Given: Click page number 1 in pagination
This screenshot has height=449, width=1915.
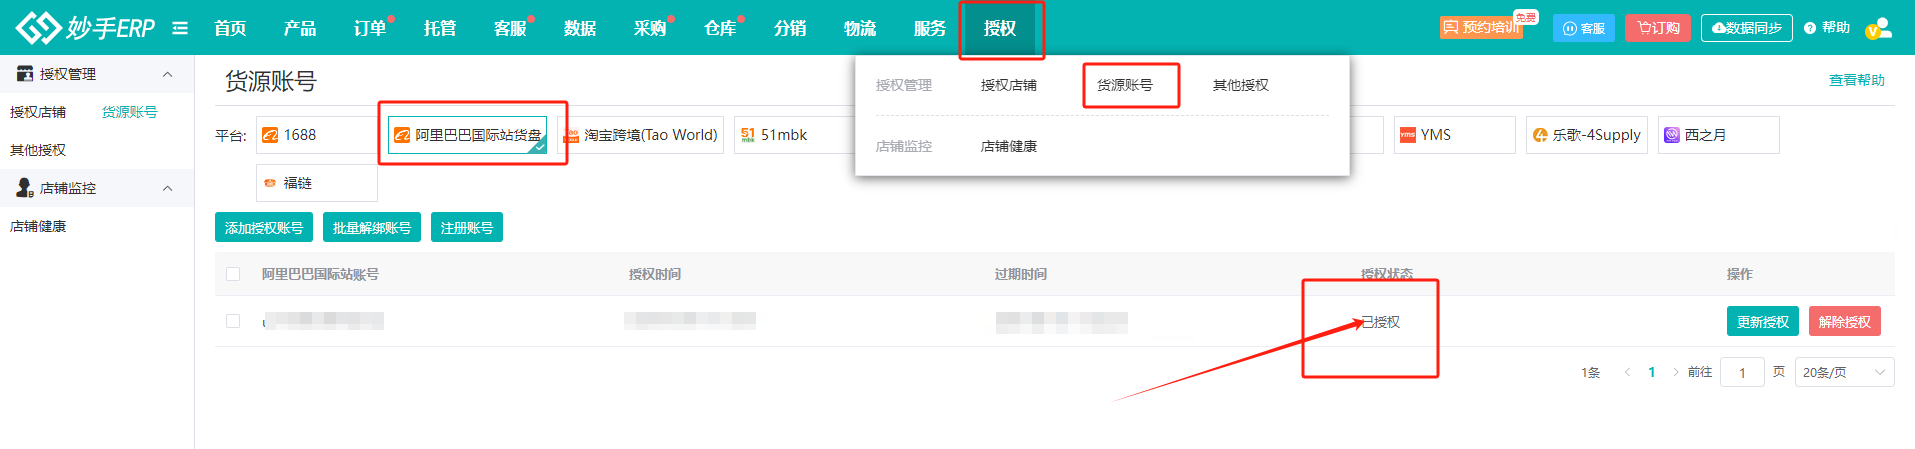Looking at the screenshot, I should (1652, 372).
